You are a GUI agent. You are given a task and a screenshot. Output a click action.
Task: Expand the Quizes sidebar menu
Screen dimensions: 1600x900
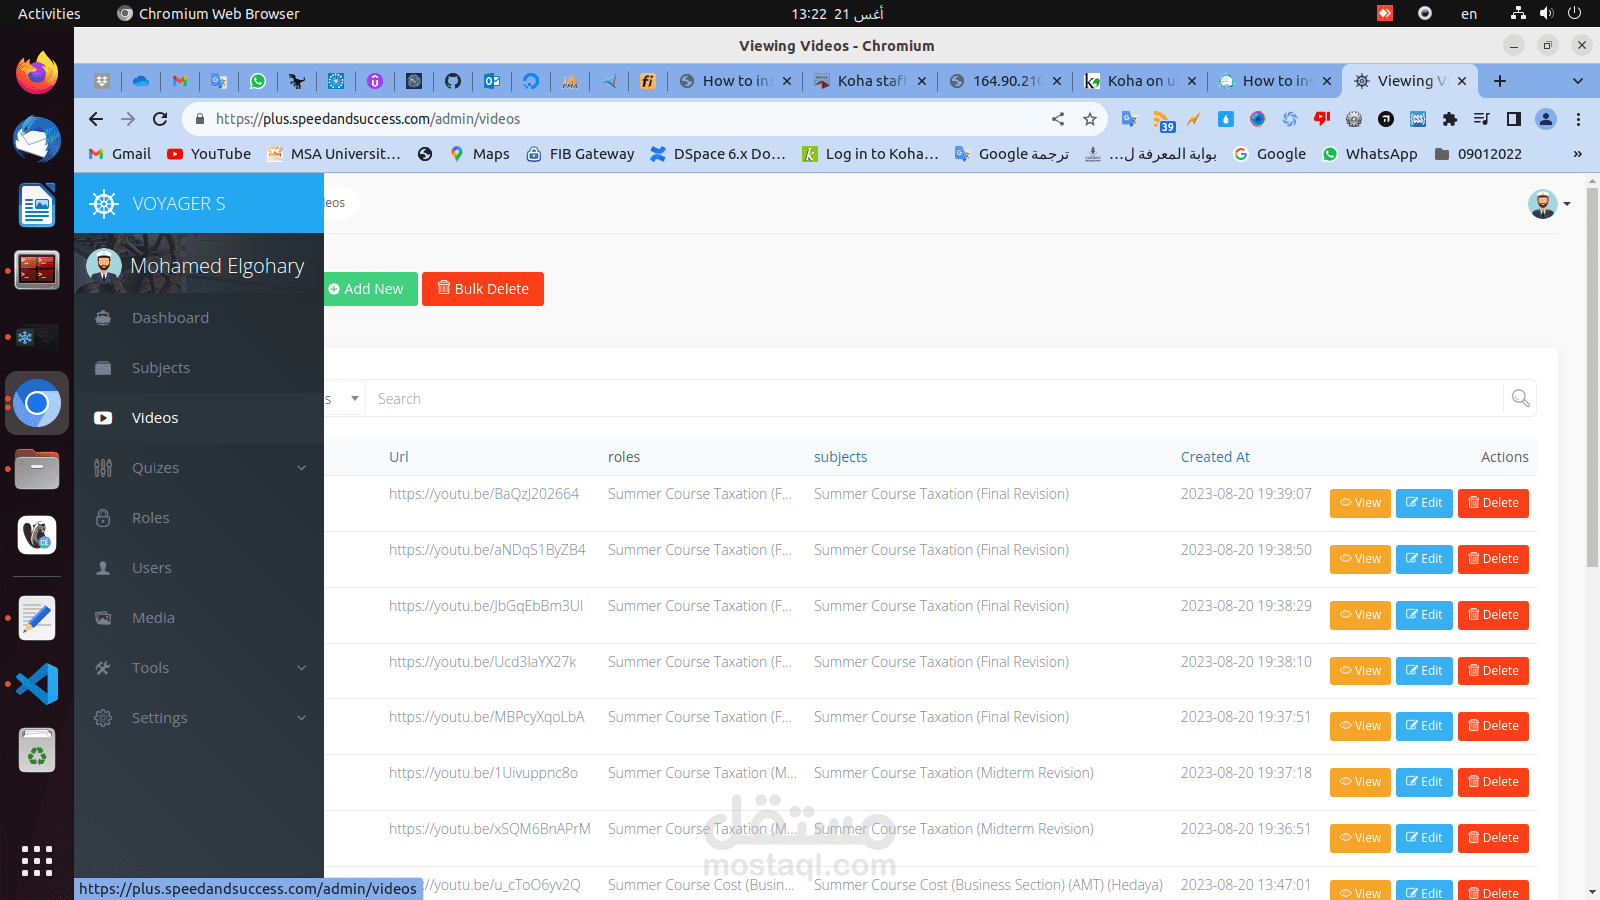199,468
